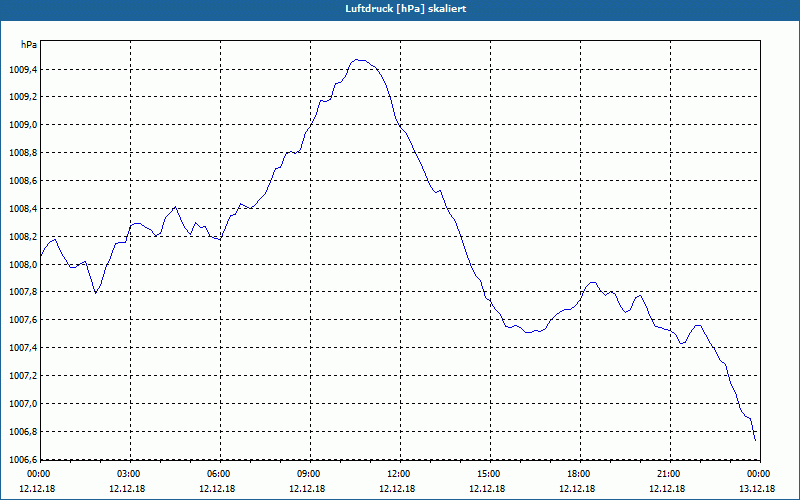The width and height of the screenshot is (800, 500).
Task: Pick the 12.12.18 date under 18:00
Action: click(x=577, y=489)
